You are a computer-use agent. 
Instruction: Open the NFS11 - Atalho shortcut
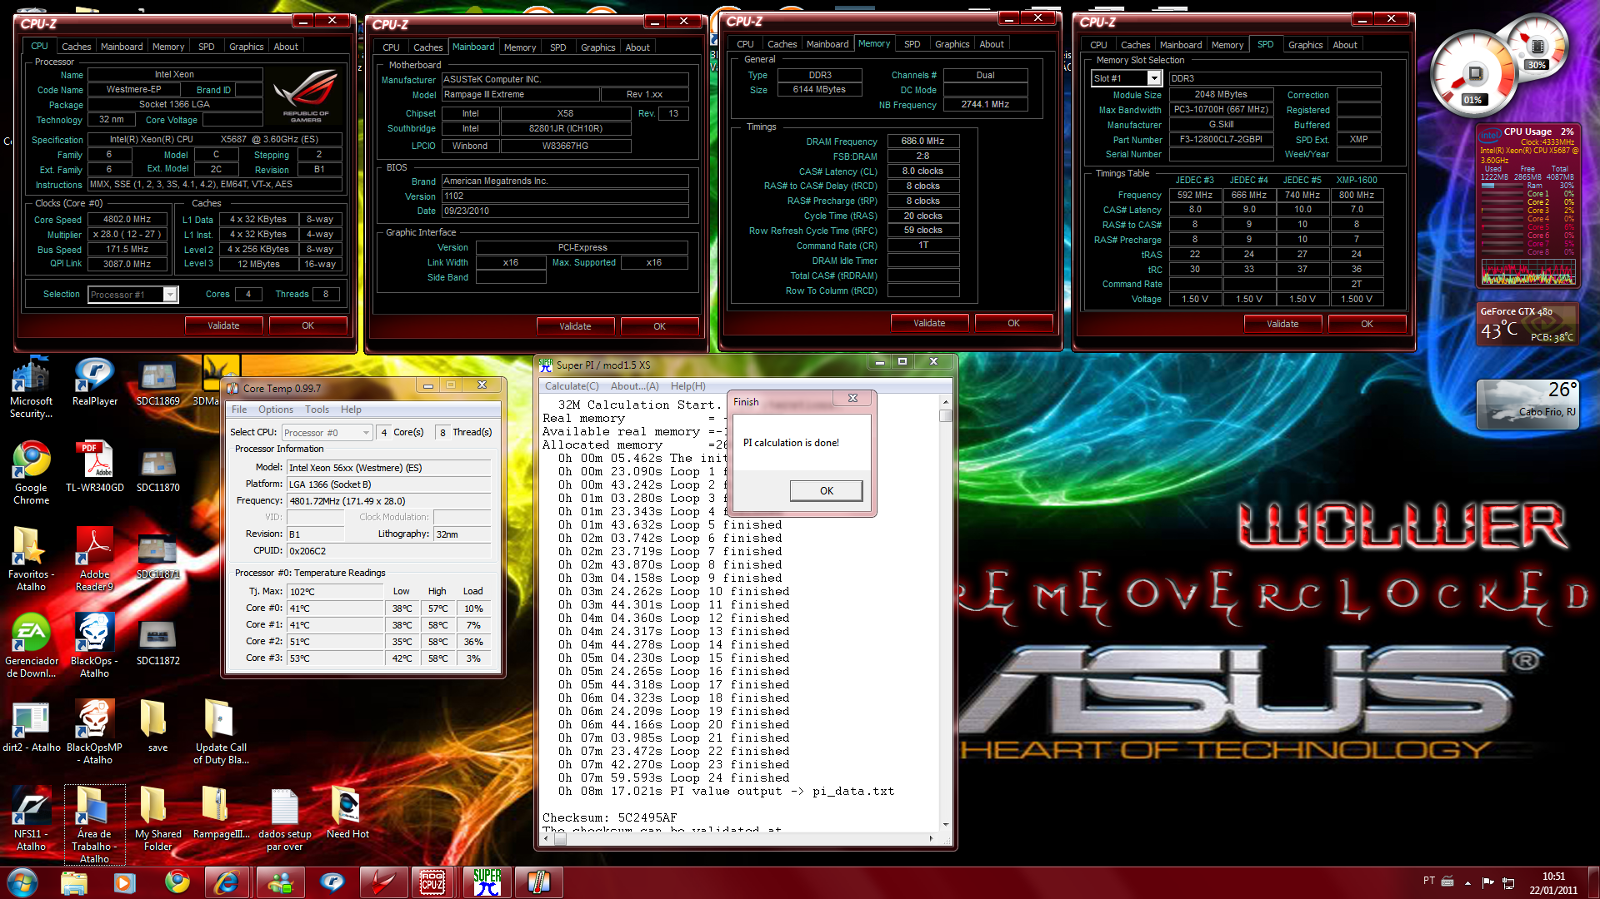tap(31, 819)
